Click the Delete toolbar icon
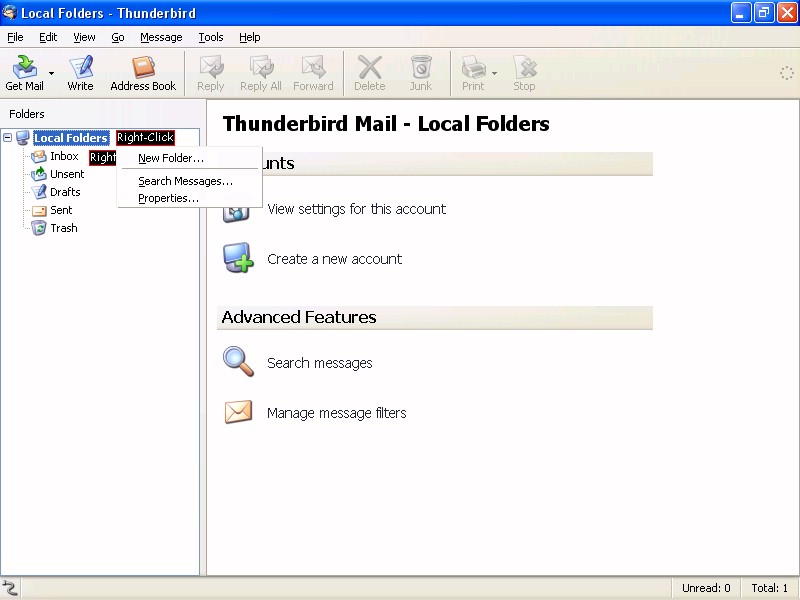The width and height of the screenshot is (800, 600). click(369, 73)
